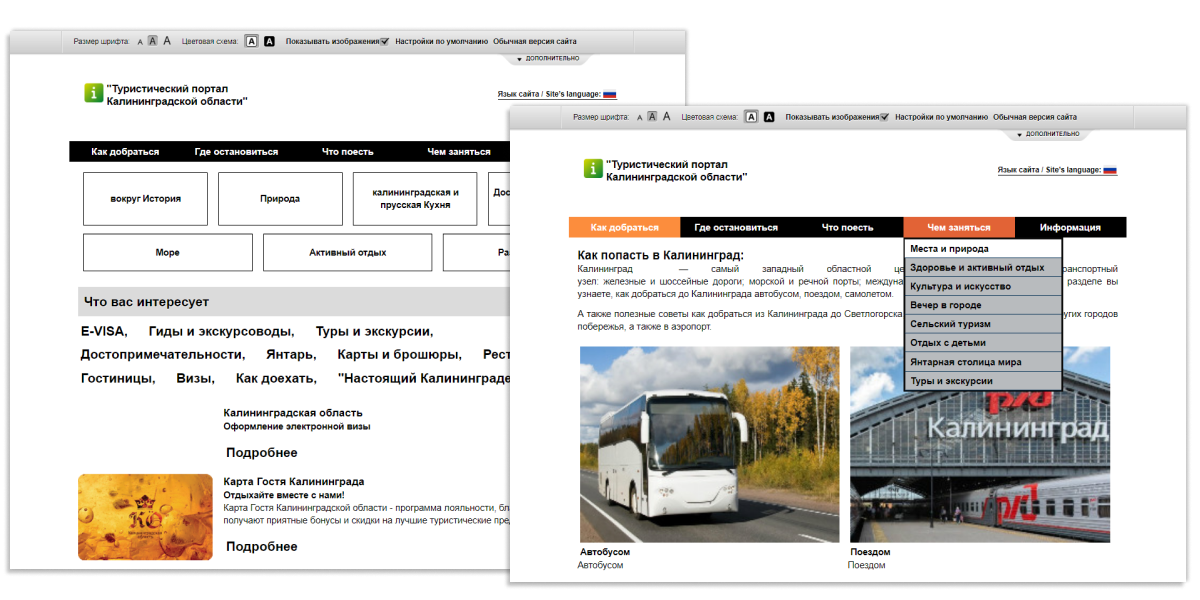Screen dimensions: 1200x600
Task: Open 'Информация' menu in front window
Action: click(x=1070, y=227)
